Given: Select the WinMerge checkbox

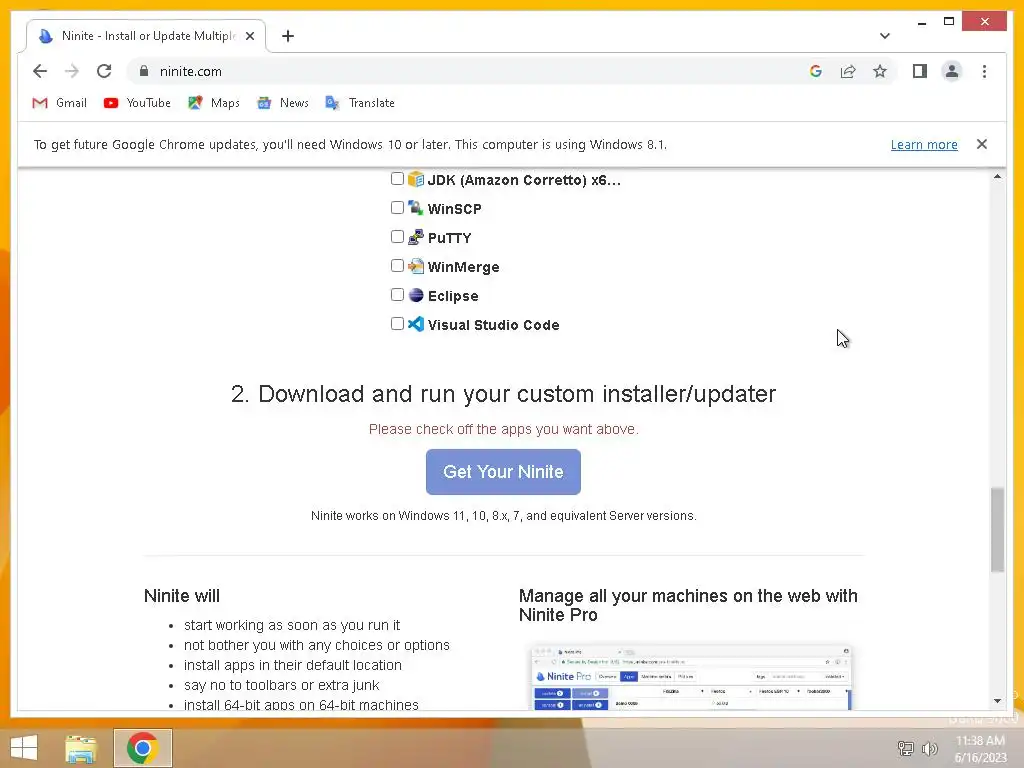Looking at the screenshot, I should 397,265.
